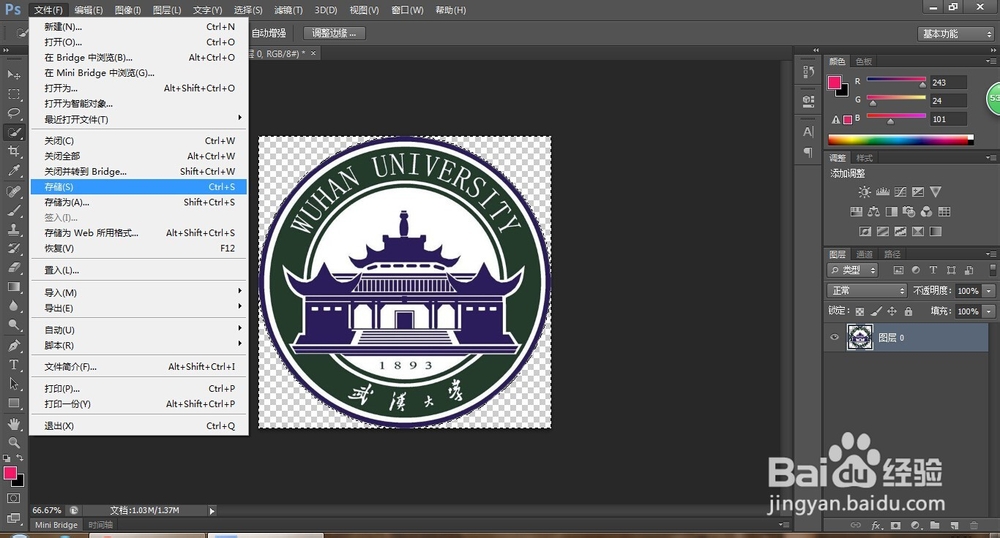Open the 编辑(E) menu
This screenshot has height=538, width=1000.
coord(88,10)
